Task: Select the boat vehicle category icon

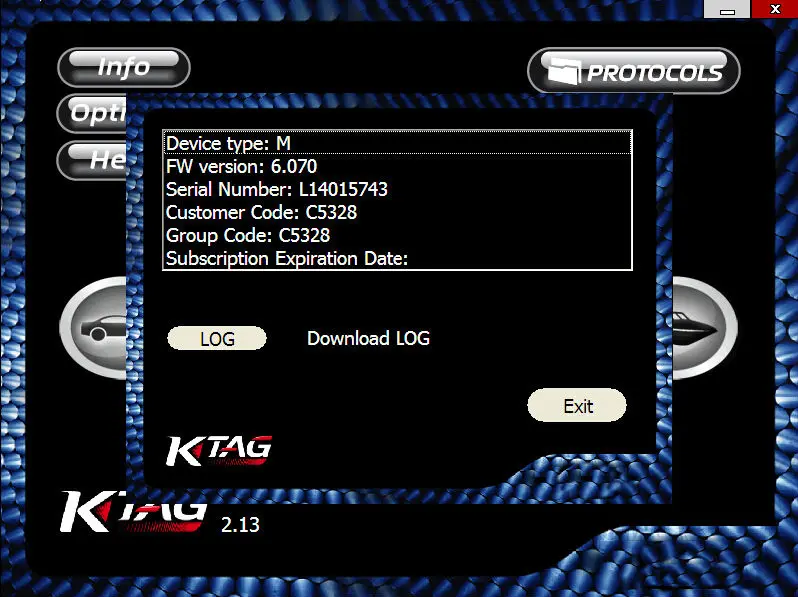Action: coord(704,328)
